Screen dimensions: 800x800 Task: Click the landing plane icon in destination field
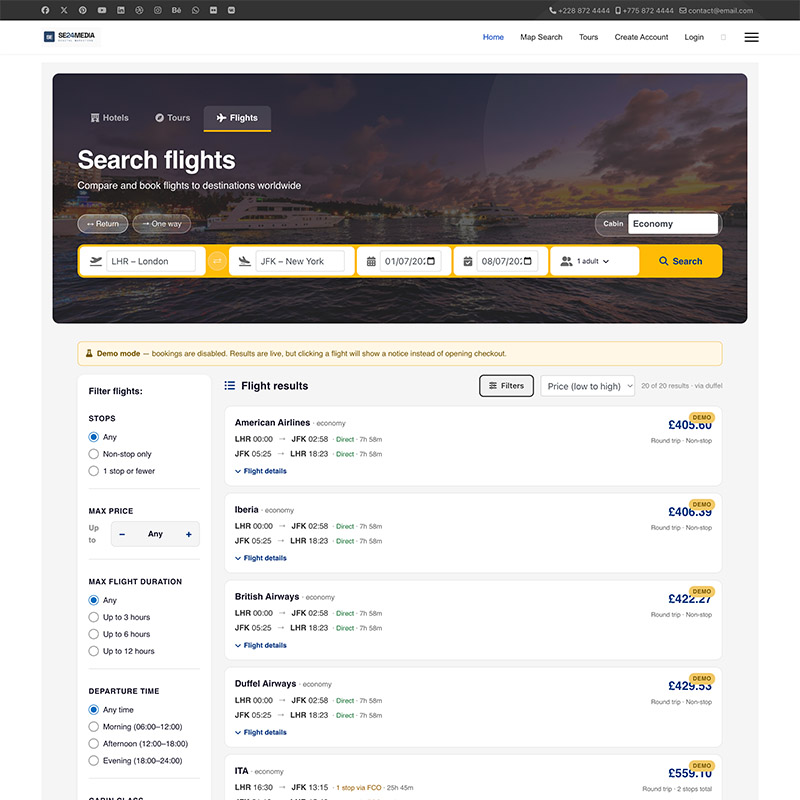click(244, 261)
